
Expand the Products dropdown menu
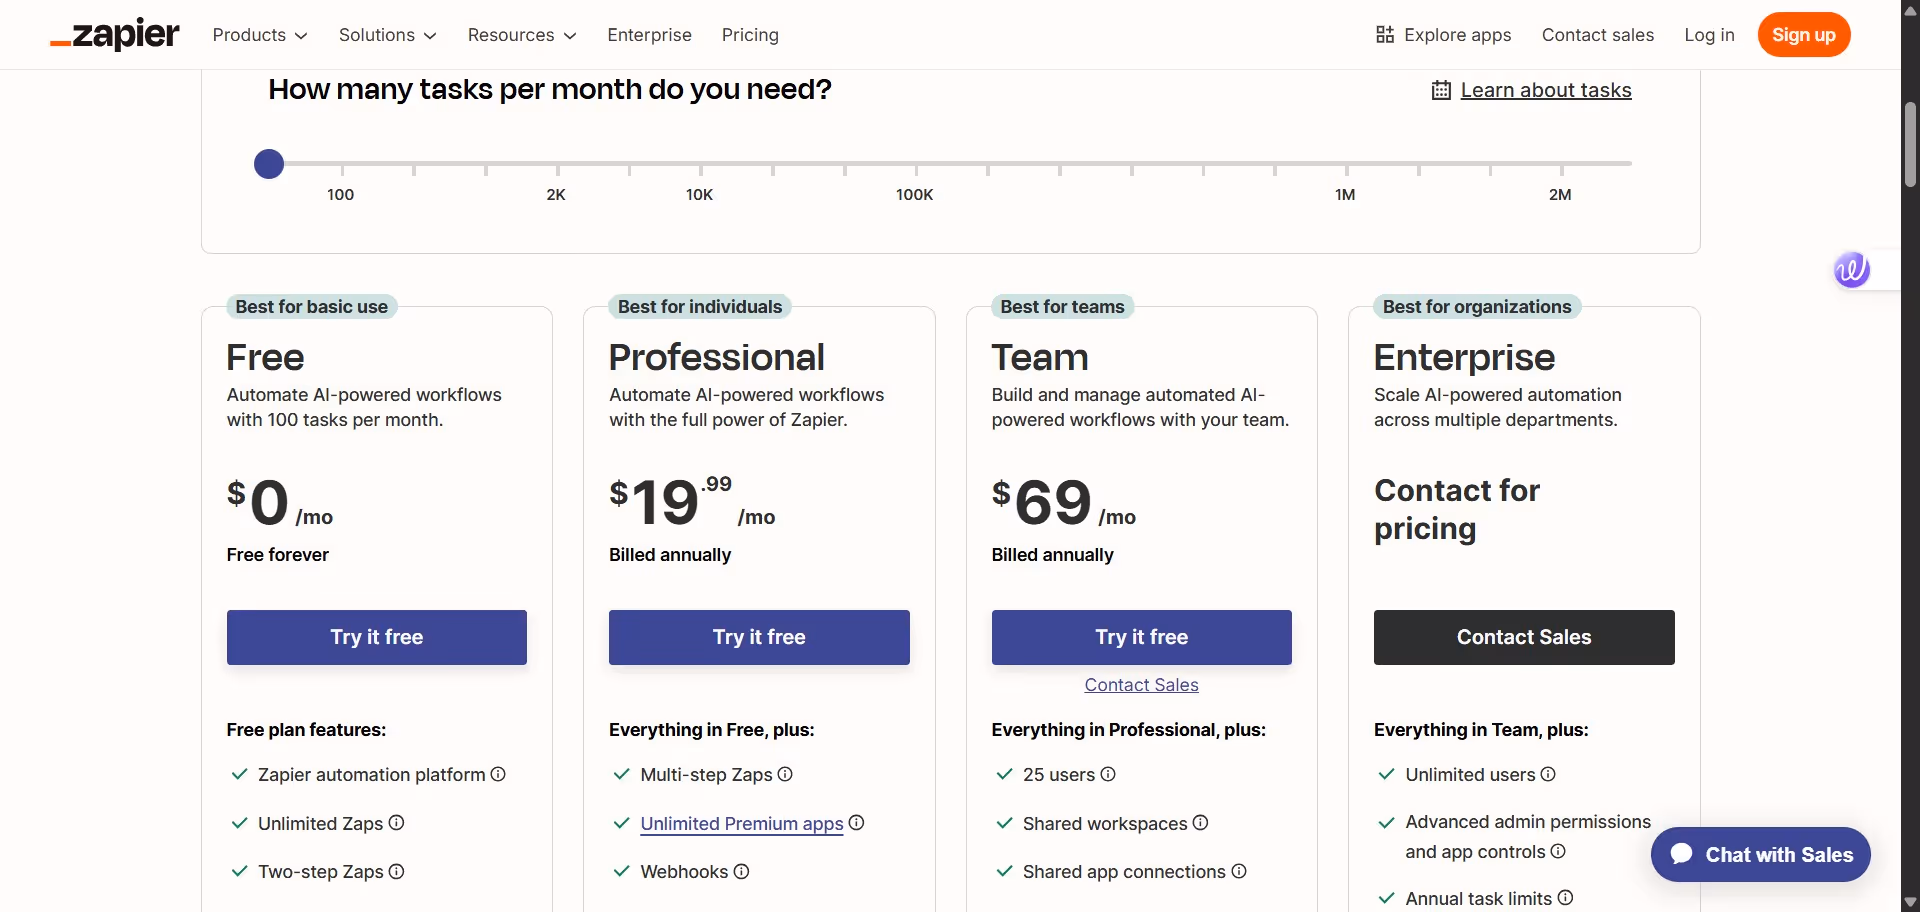click(260, 35)
